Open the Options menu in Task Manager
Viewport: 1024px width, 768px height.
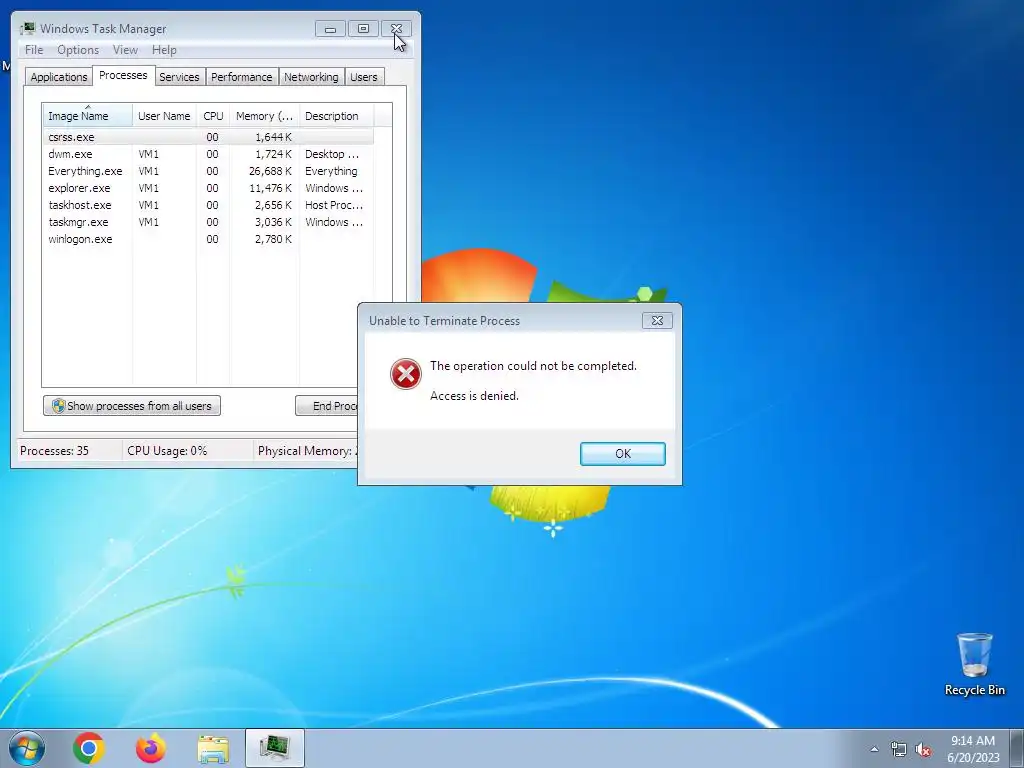tap(78, 50)
